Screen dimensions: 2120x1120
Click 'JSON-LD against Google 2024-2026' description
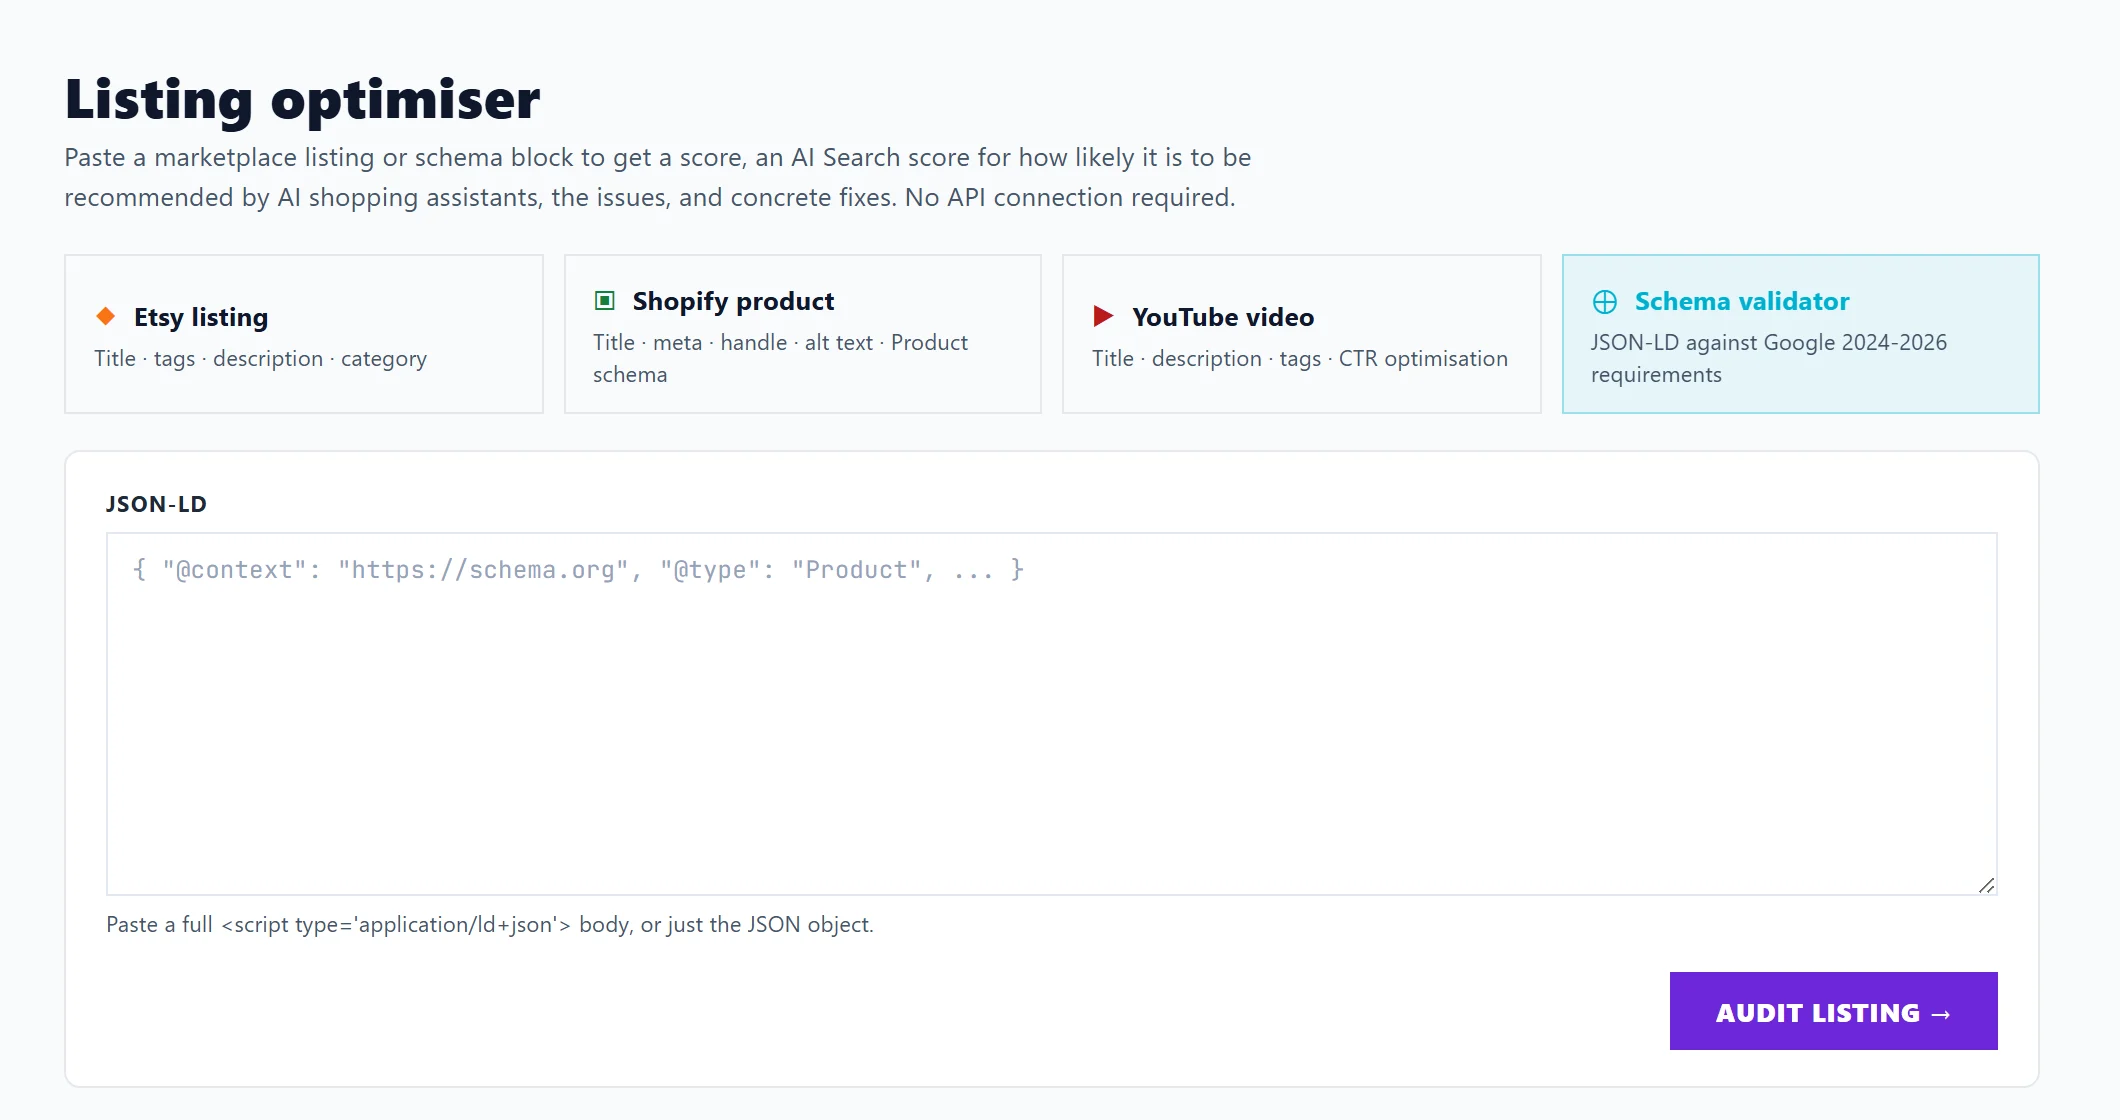pyautogui.click(x=1768, y=358)
